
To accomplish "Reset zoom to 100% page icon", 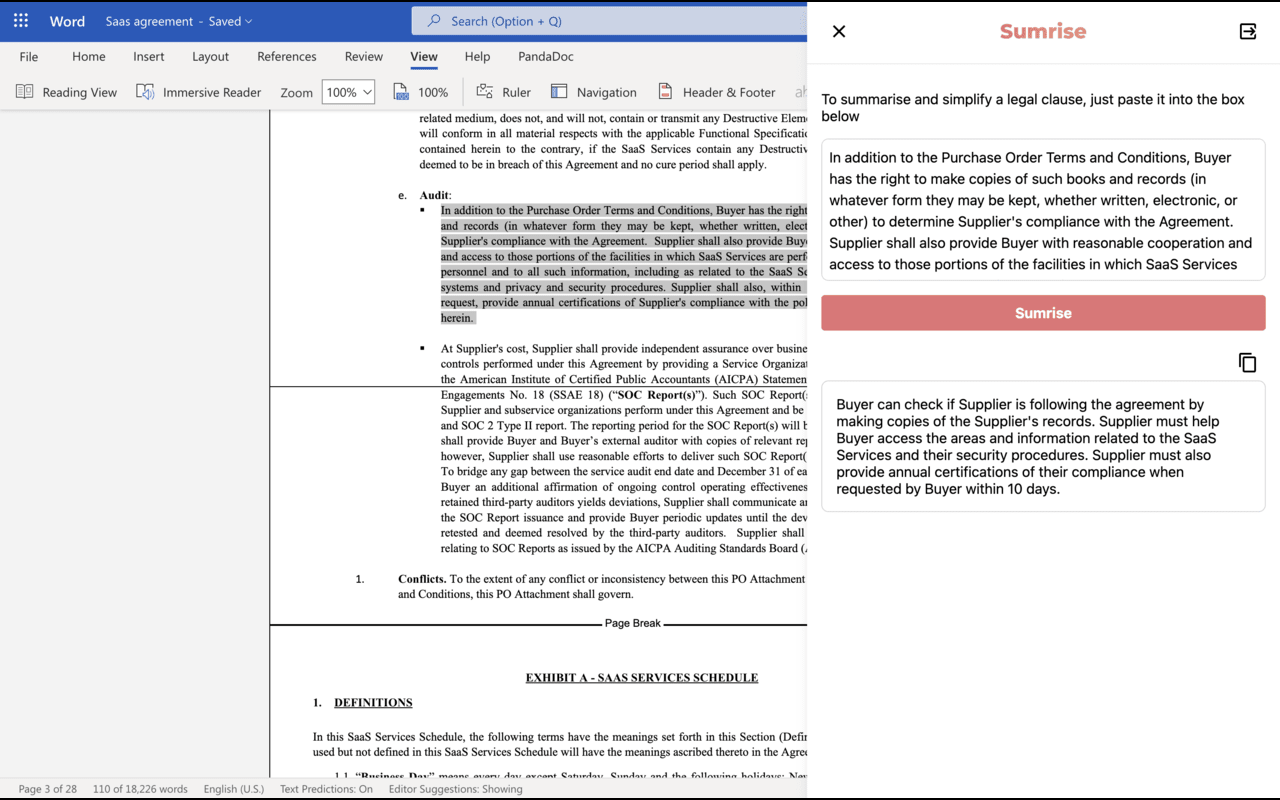I will 420,92.
